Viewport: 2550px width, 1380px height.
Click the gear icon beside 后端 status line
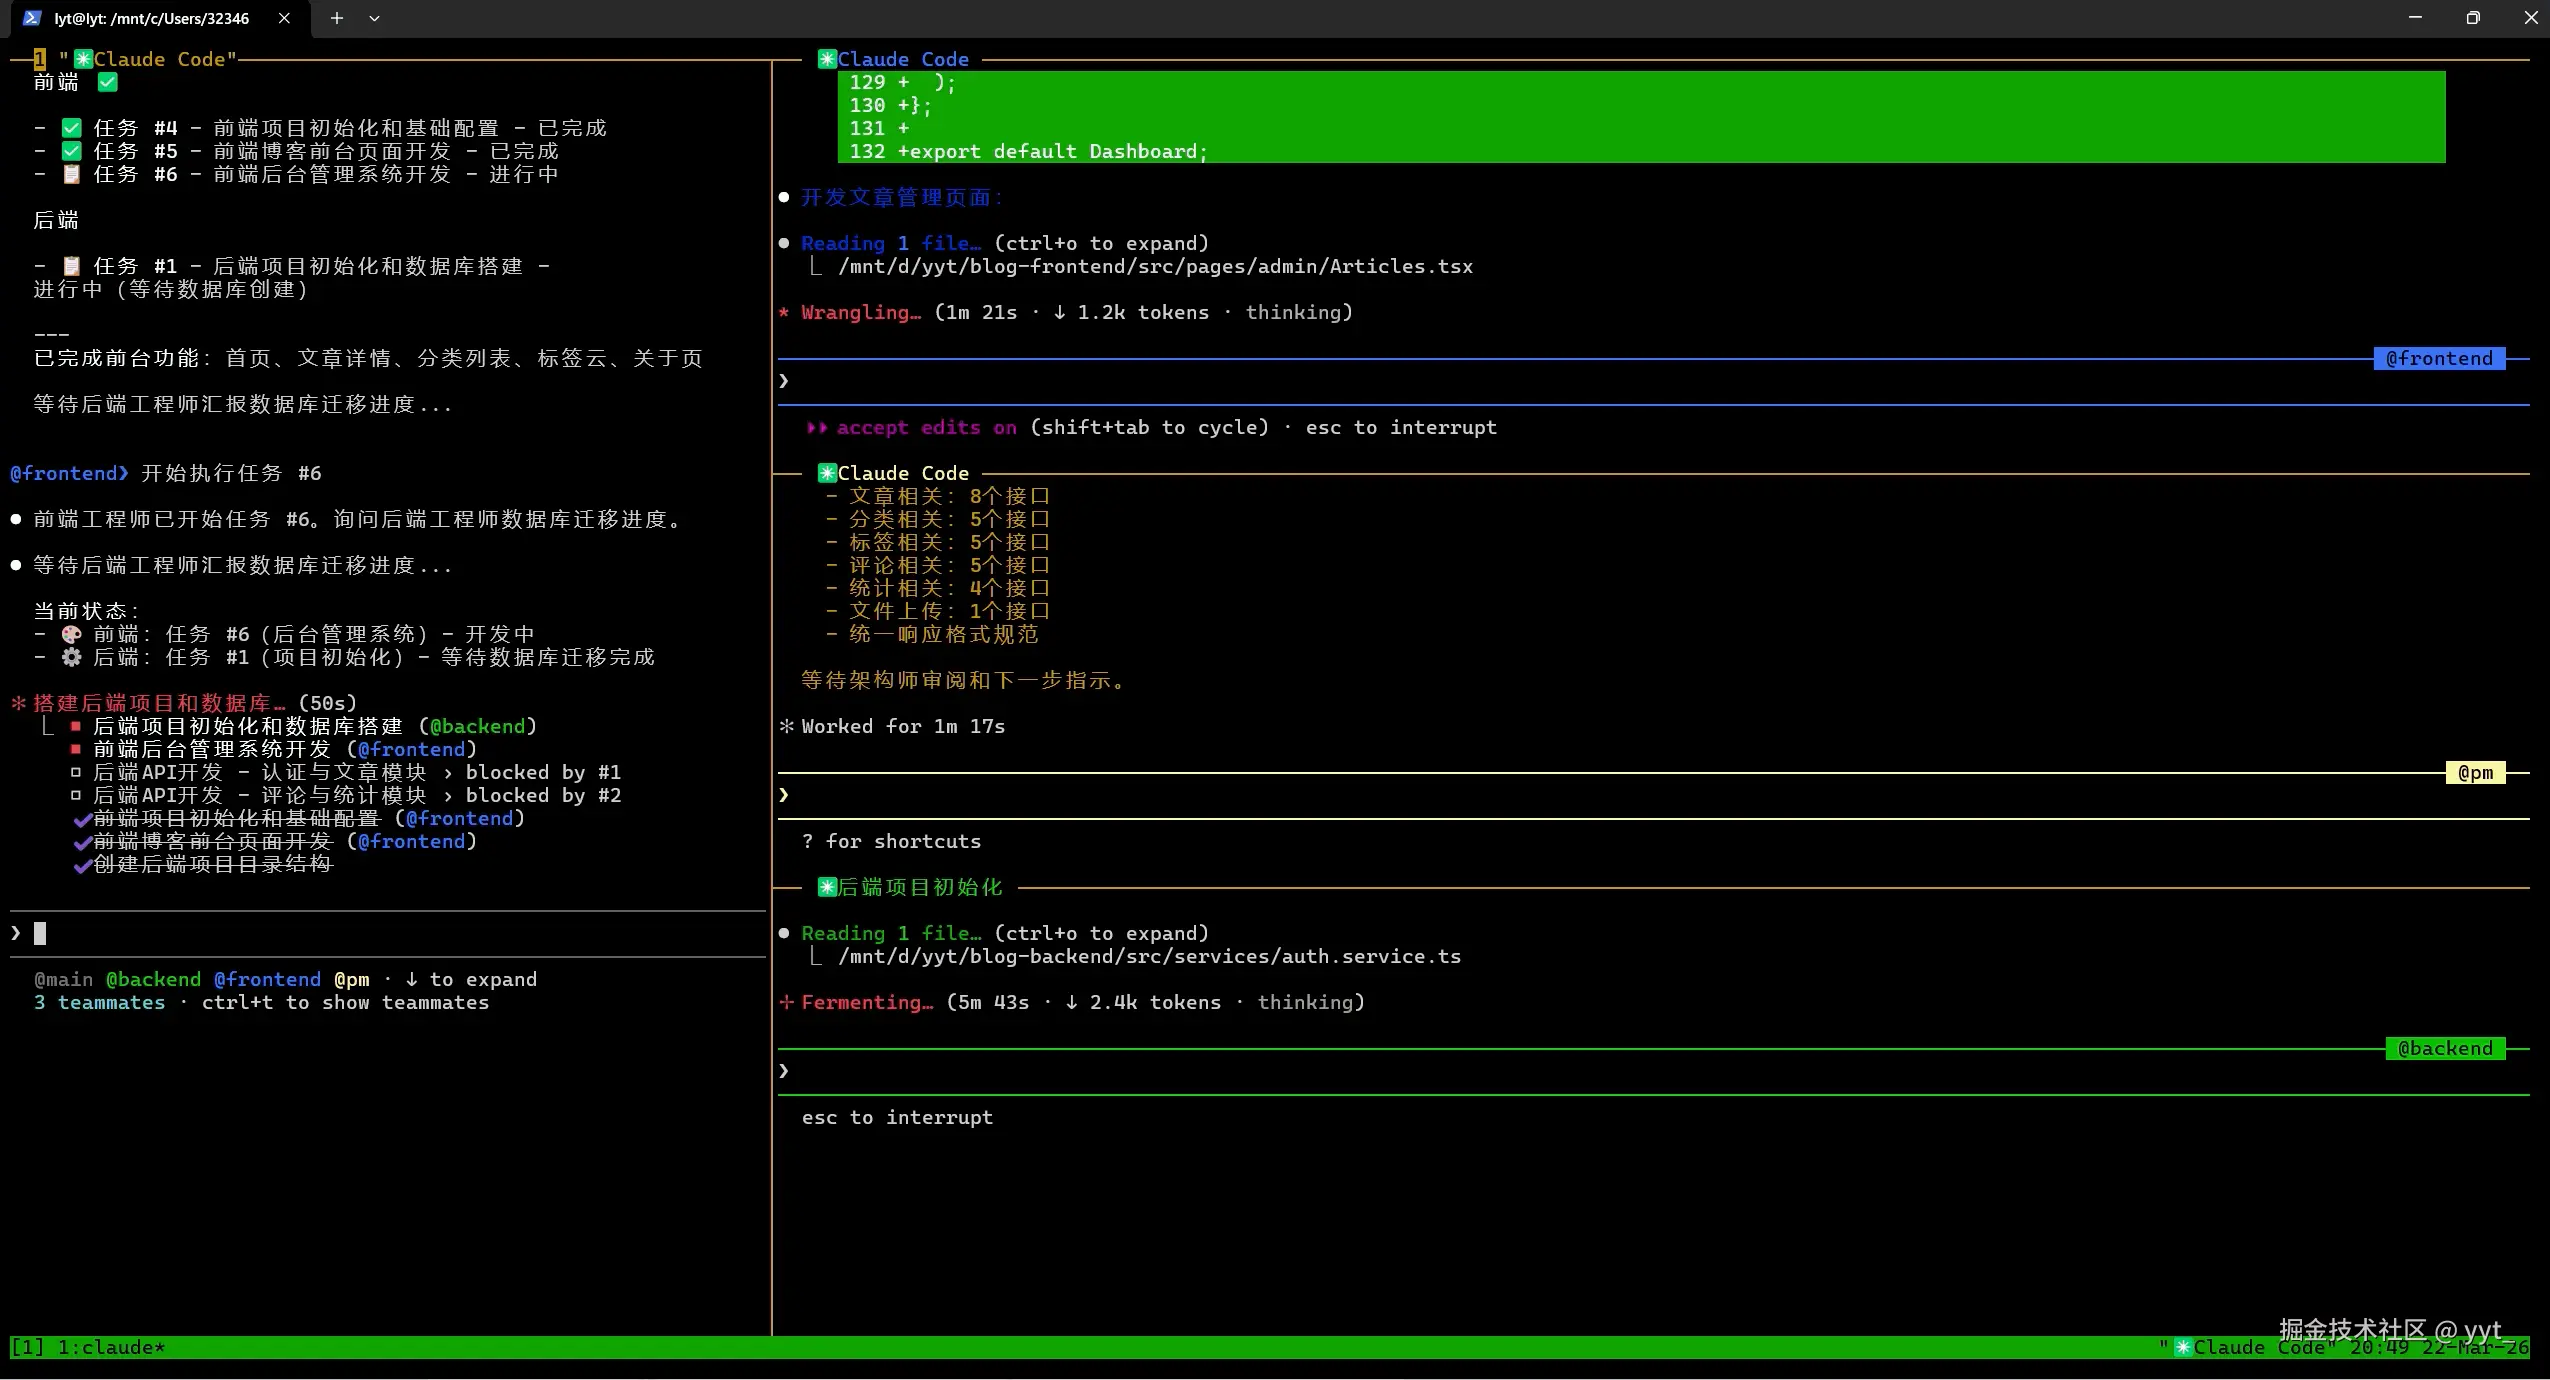tap(71, 657)
